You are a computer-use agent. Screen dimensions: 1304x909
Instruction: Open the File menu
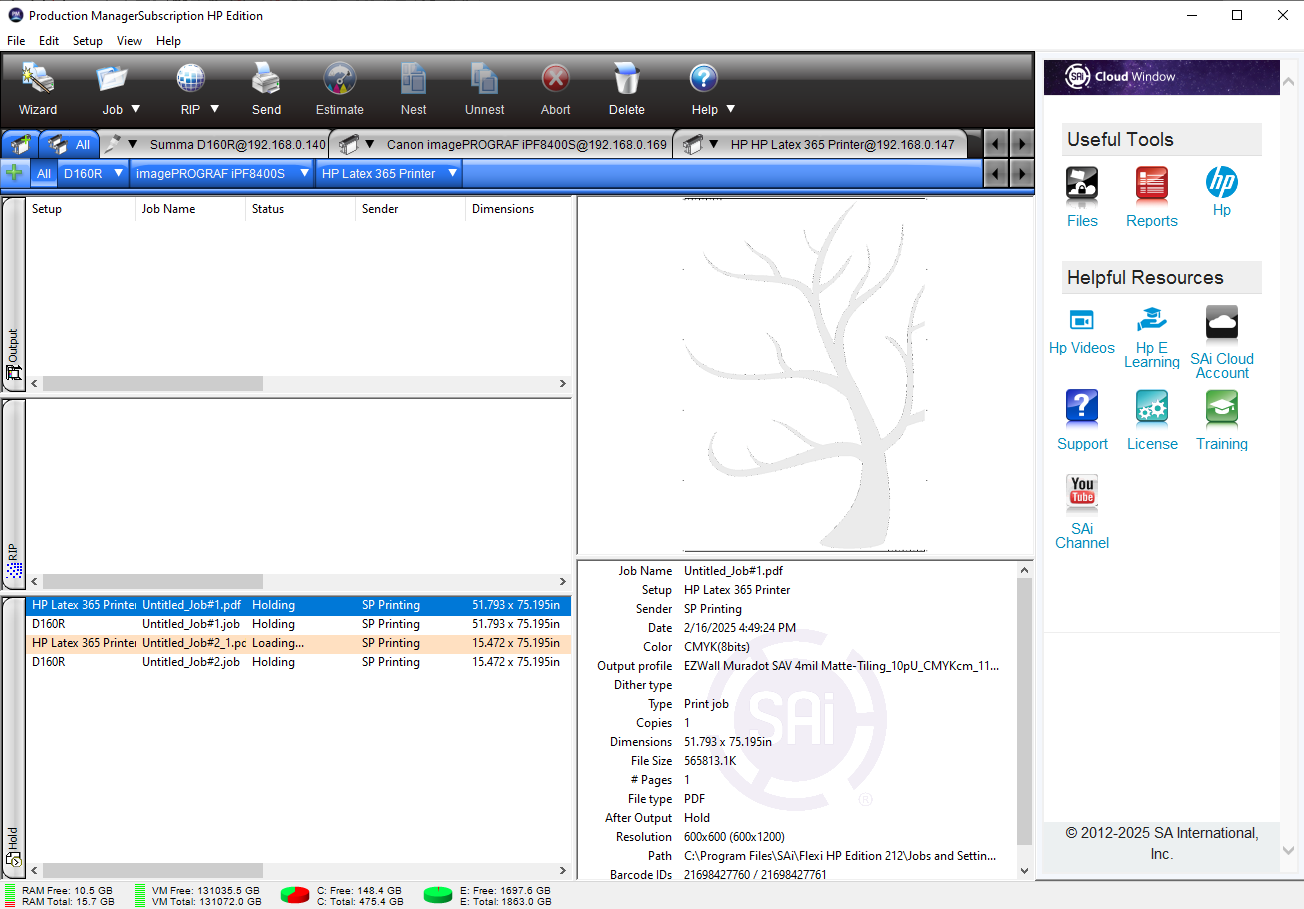[16, 41]
